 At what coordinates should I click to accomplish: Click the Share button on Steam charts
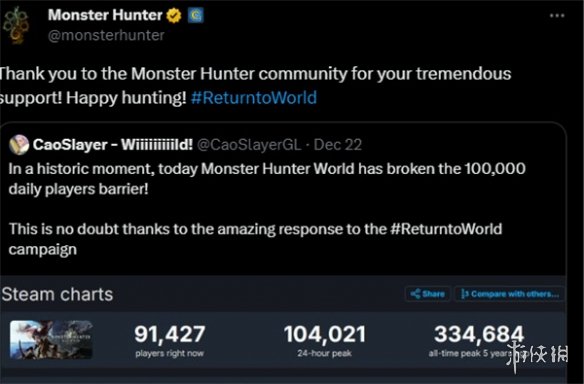pyautogui.click(x=428, y=294)
